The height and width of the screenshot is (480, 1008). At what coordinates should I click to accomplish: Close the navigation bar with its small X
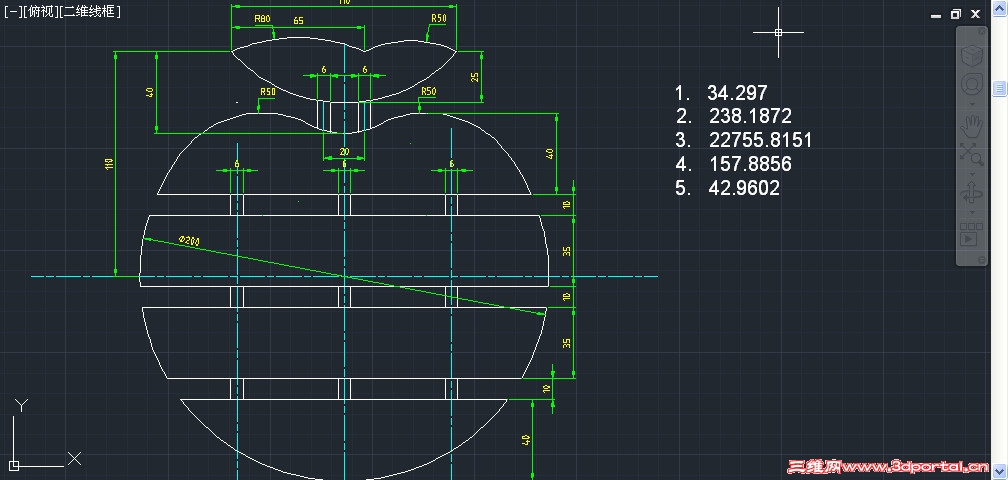pyautogui.click(x=982, y=31)
